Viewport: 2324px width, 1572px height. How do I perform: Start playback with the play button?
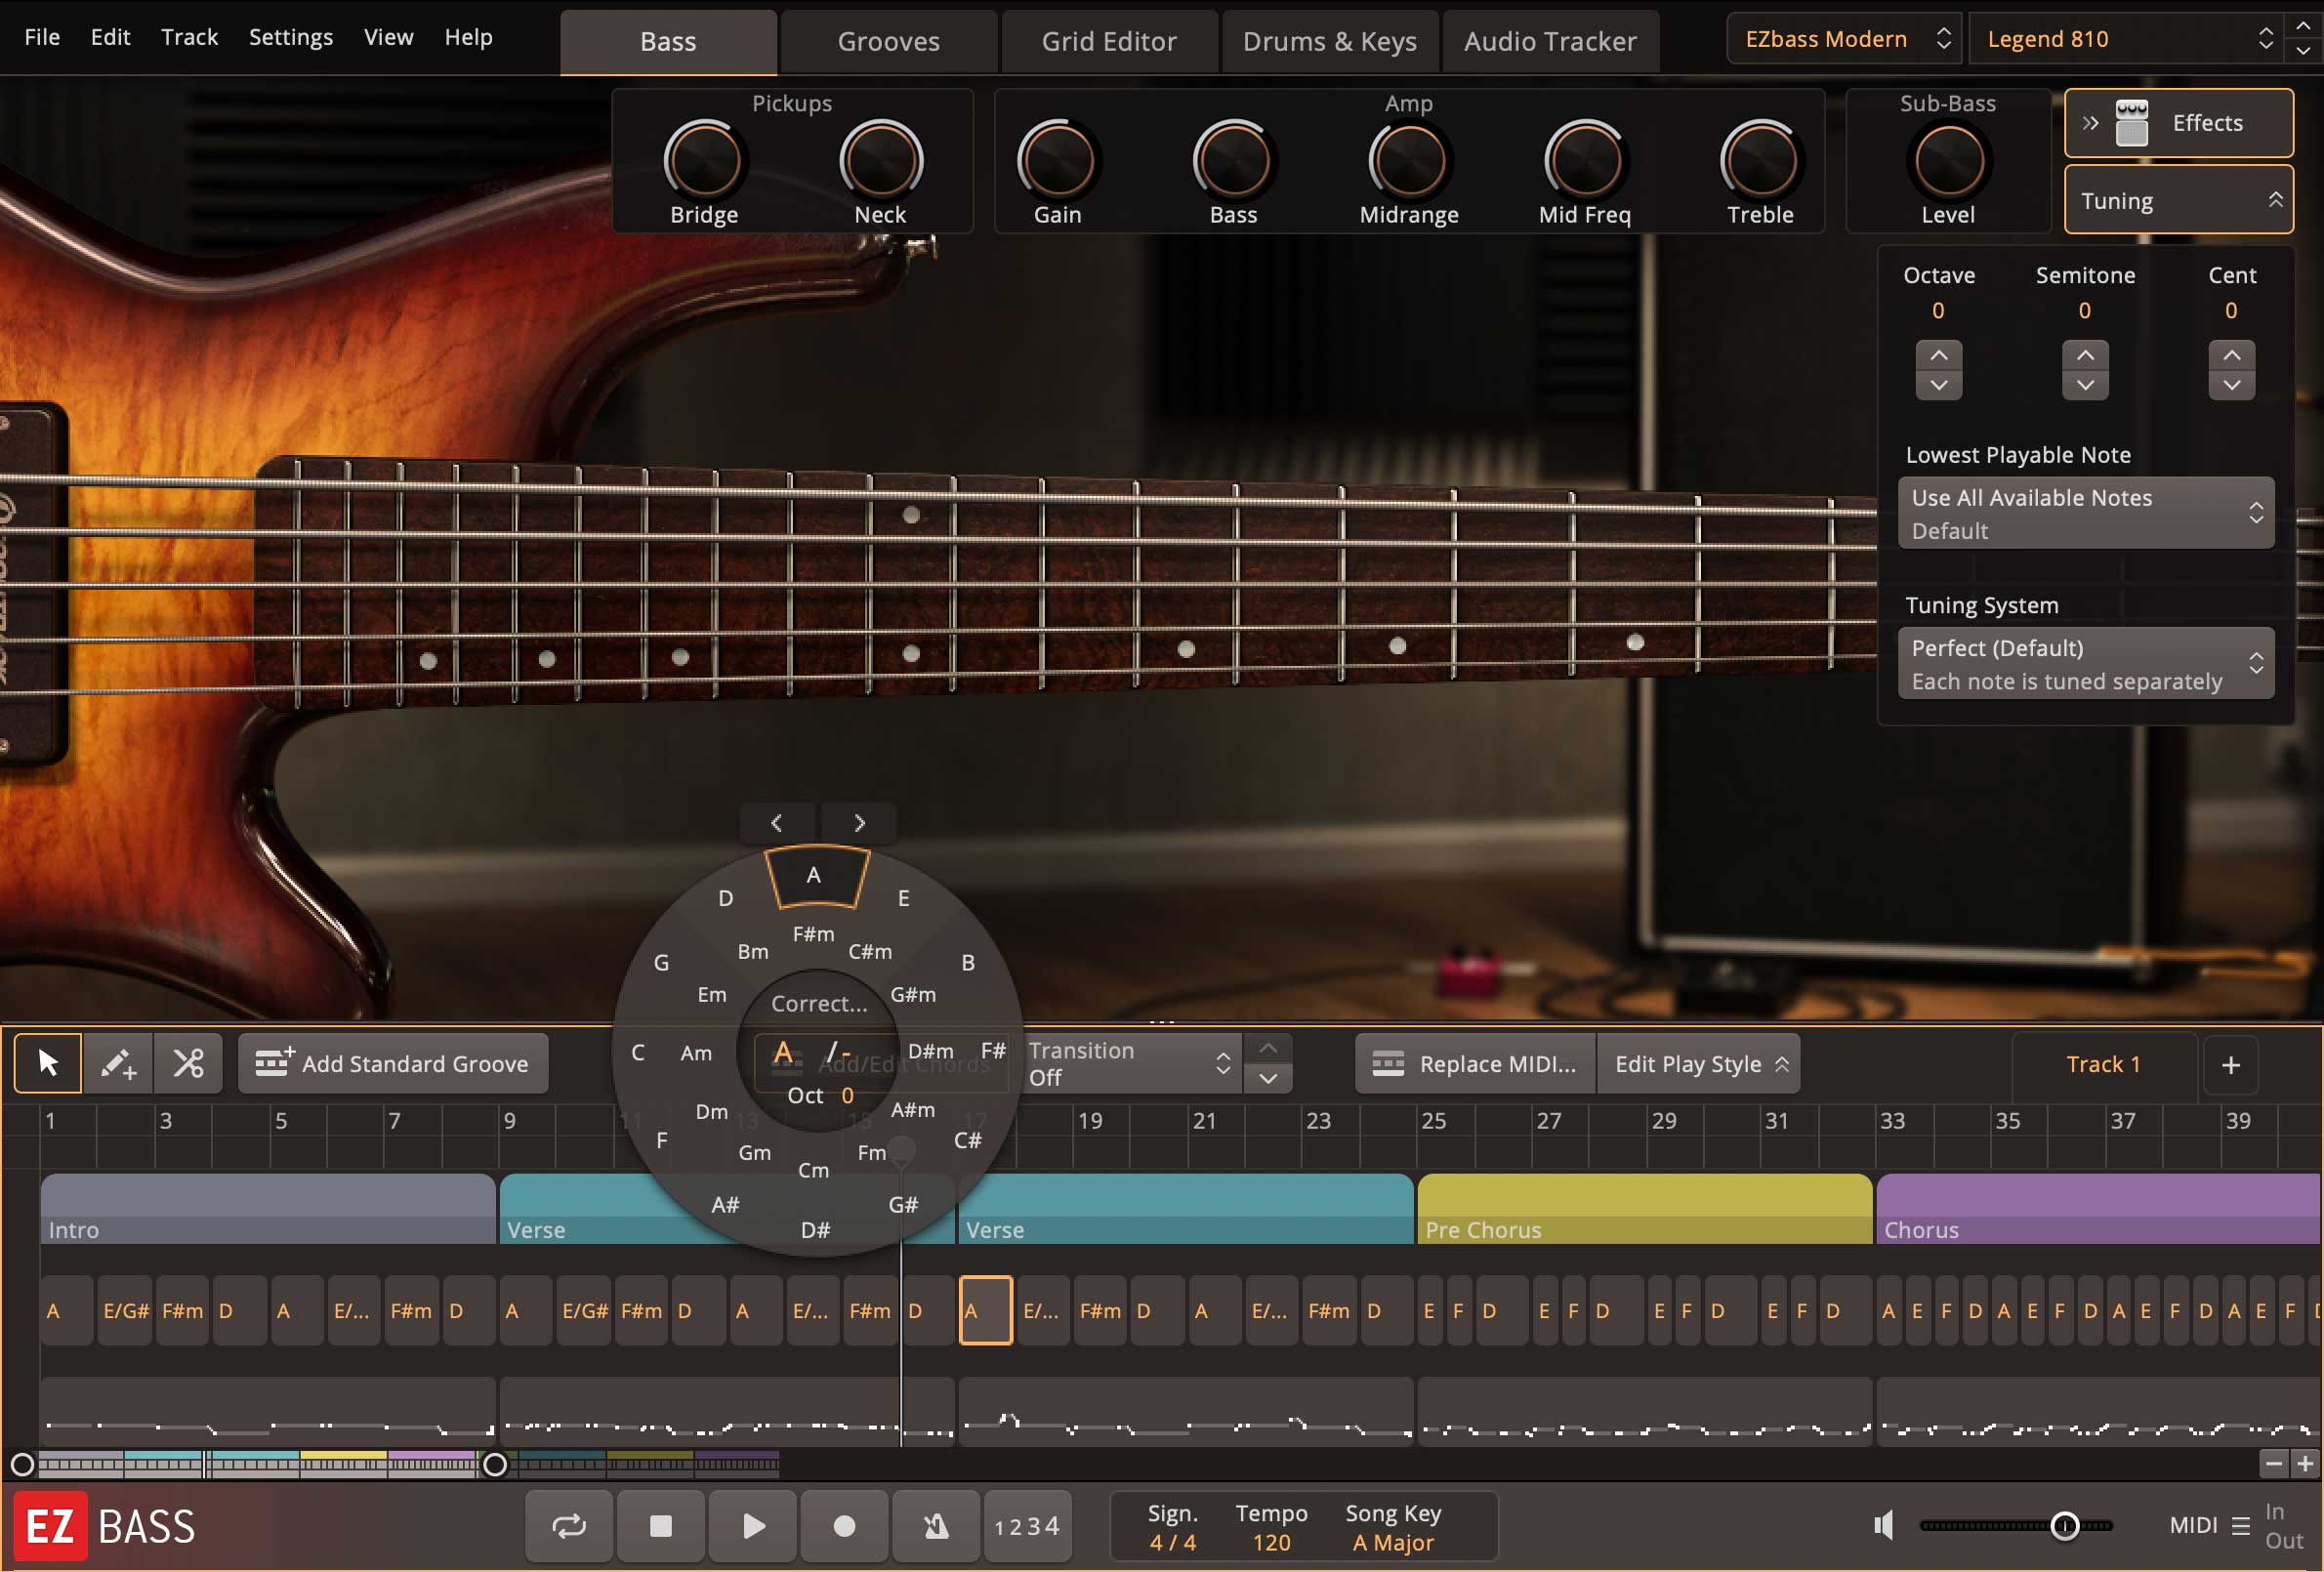tap(753, 1525)
